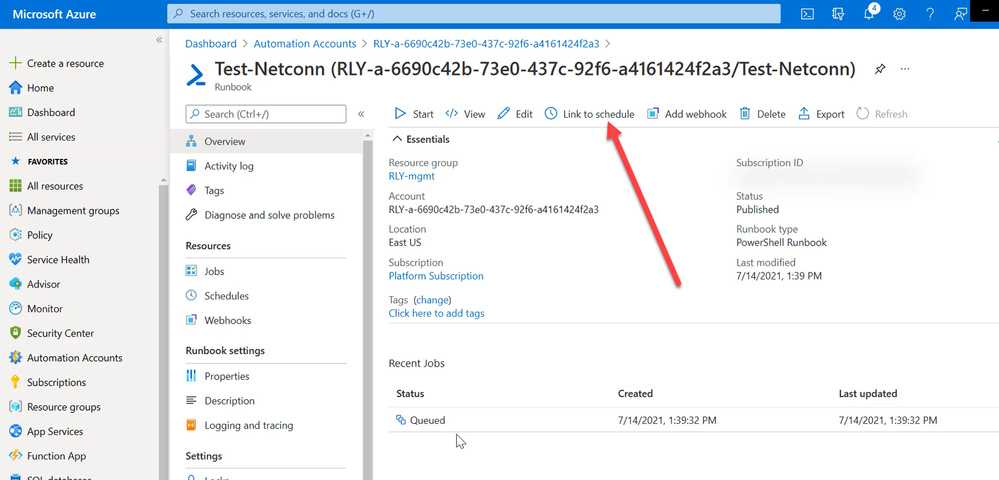
Task: Export the runbook
Action: tap(821, 114)
